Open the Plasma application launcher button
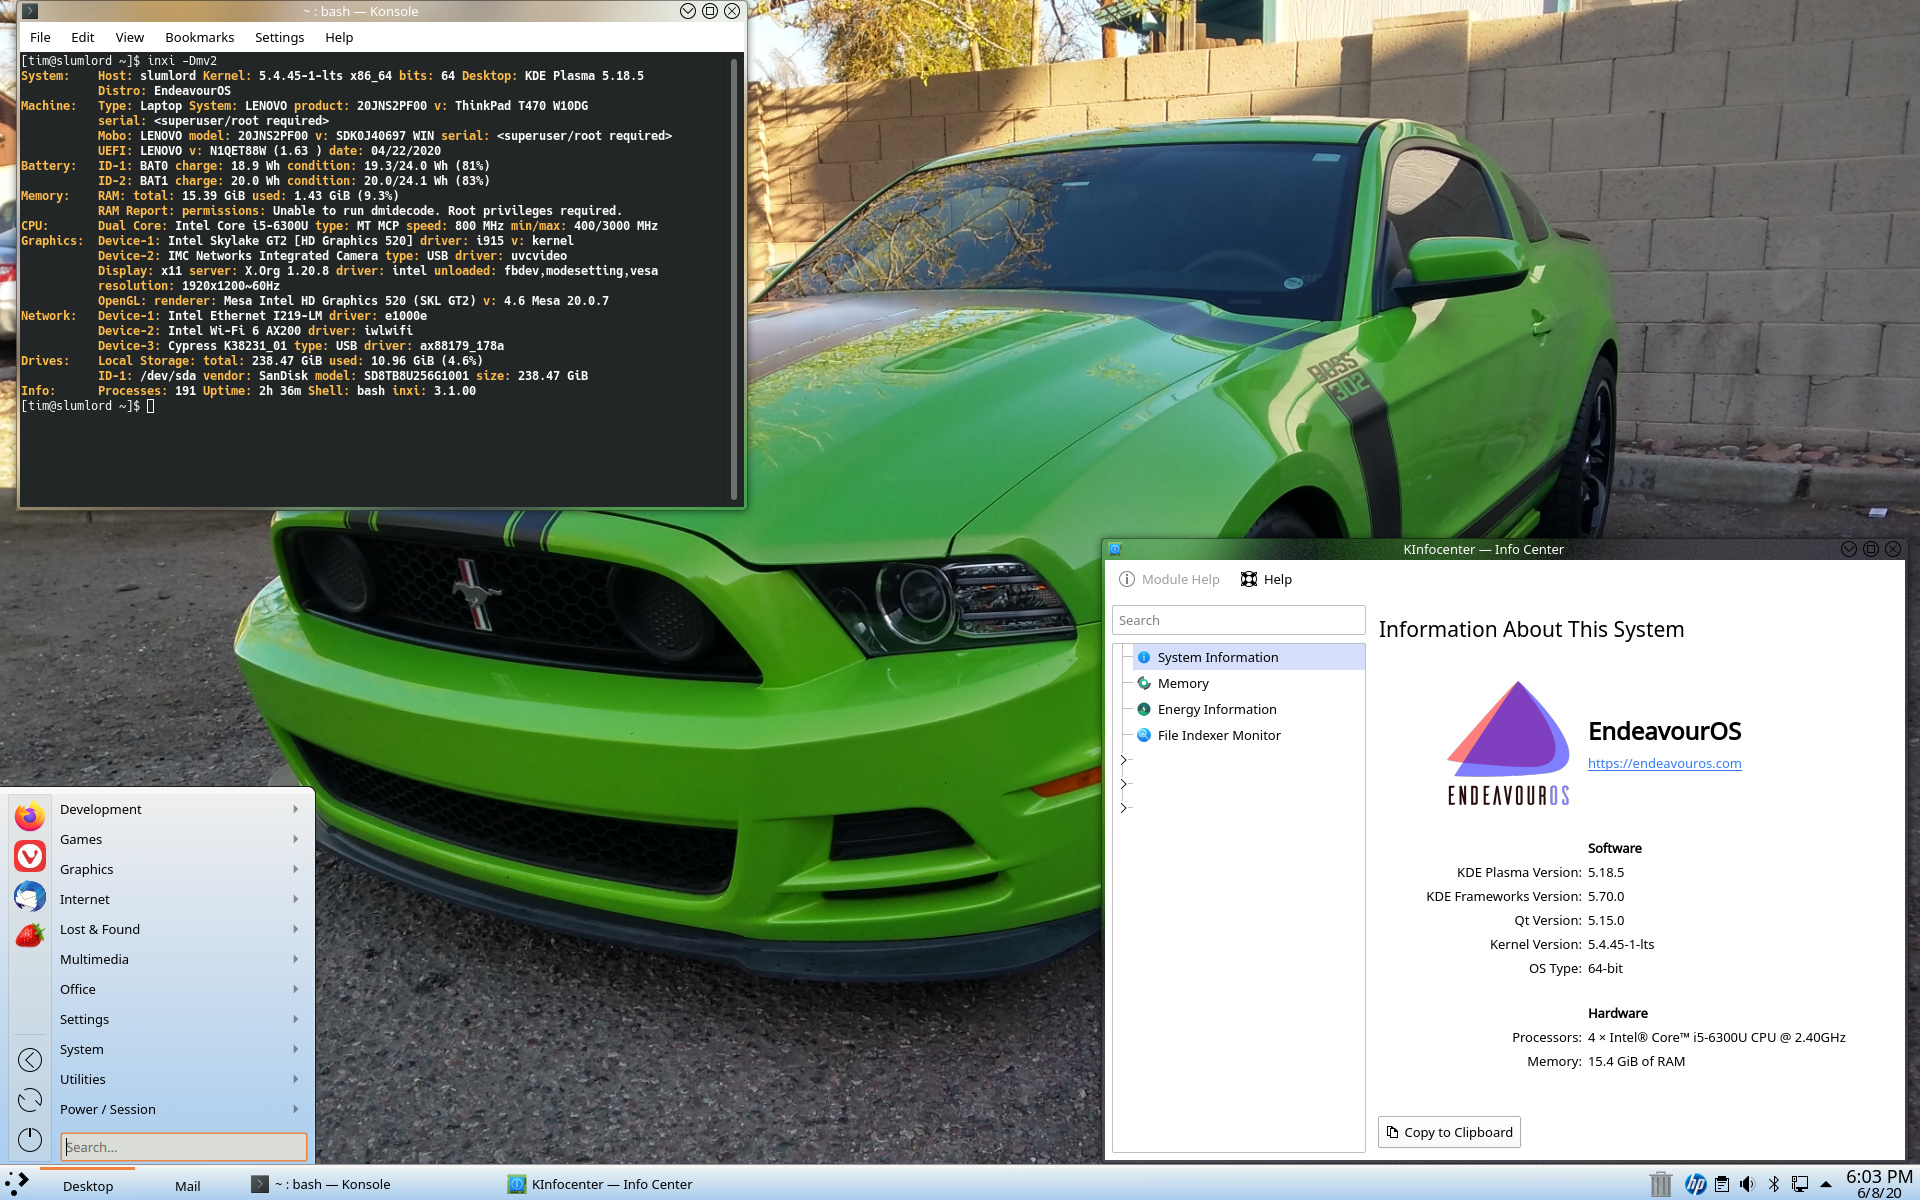1920x1200 pixels. pos(17,1184)
